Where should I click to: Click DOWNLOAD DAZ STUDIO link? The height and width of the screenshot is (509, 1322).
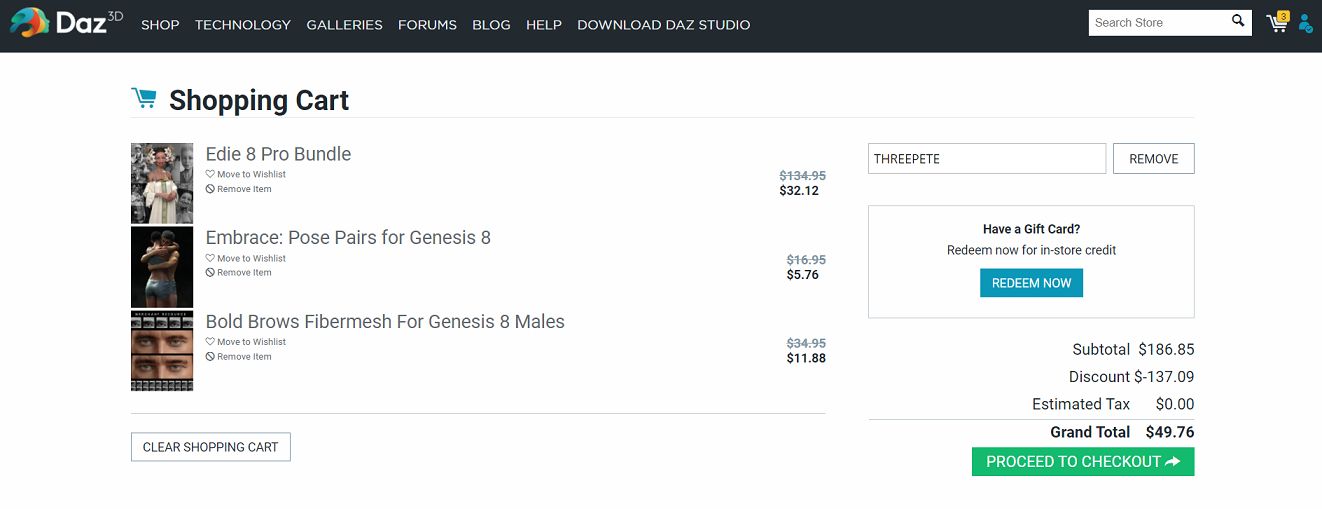(663, 25)
